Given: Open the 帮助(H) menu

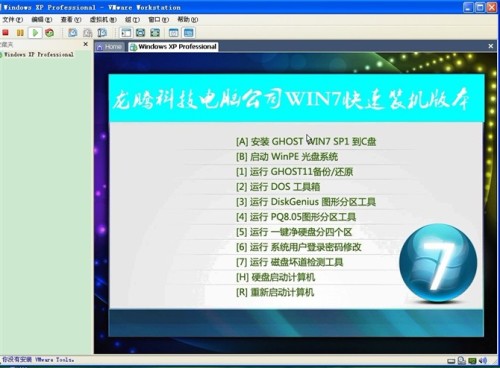Looking at the screenshot, I should (188, 20).
